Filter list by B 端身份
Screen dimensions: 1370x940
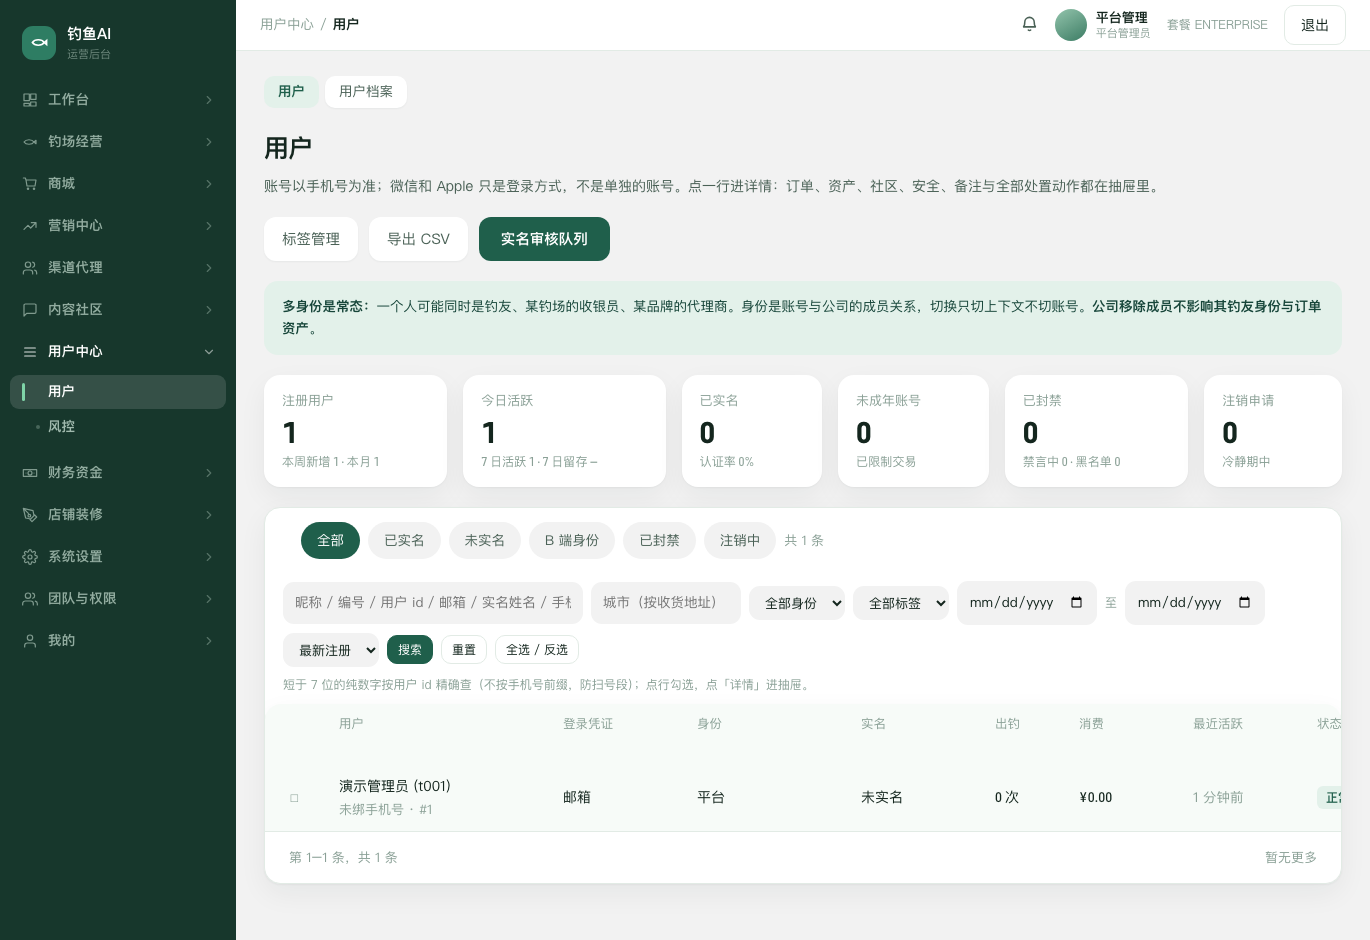pos(572,541)
